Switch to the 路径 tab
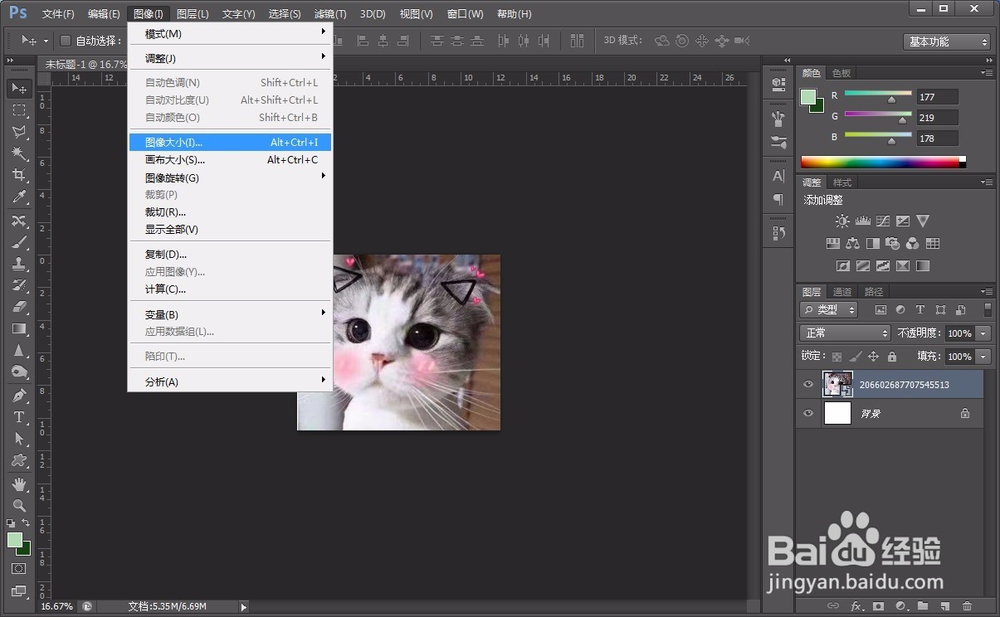The width and height of the screenshot is (1000, 617). tap(874, 292)
